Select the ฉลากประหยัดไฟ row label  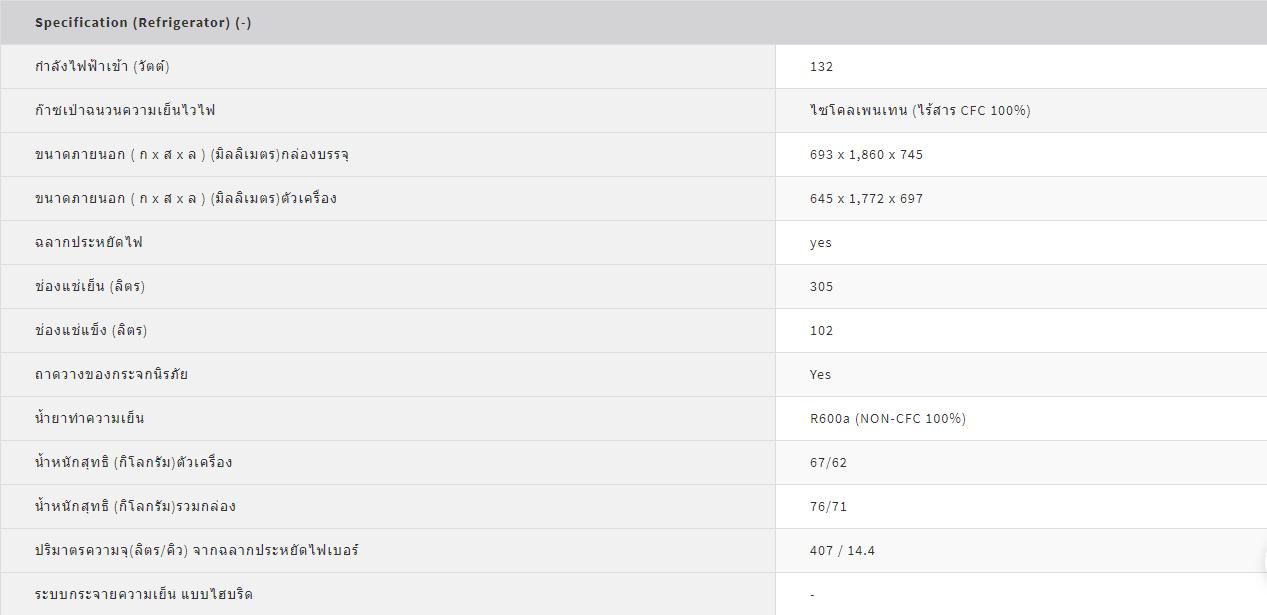(x=88, y=242)
